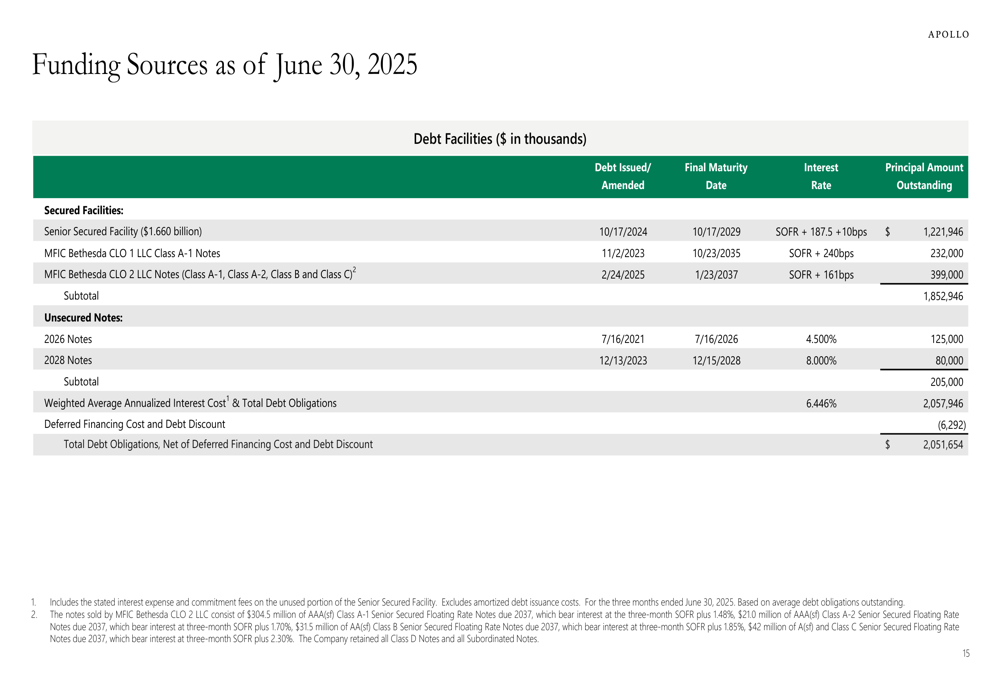Select the maturity date 12/15/2028

coord(716,360)
